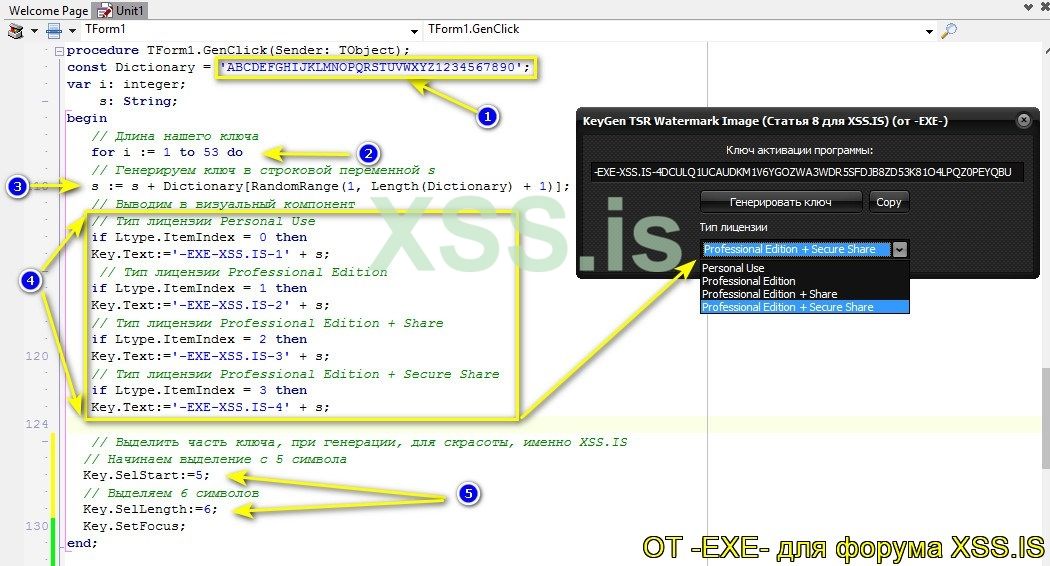Viewport: 1050px width, 566px height.
Task: Click the 'end;' line at procedure bottom
Action: (82, 543)
